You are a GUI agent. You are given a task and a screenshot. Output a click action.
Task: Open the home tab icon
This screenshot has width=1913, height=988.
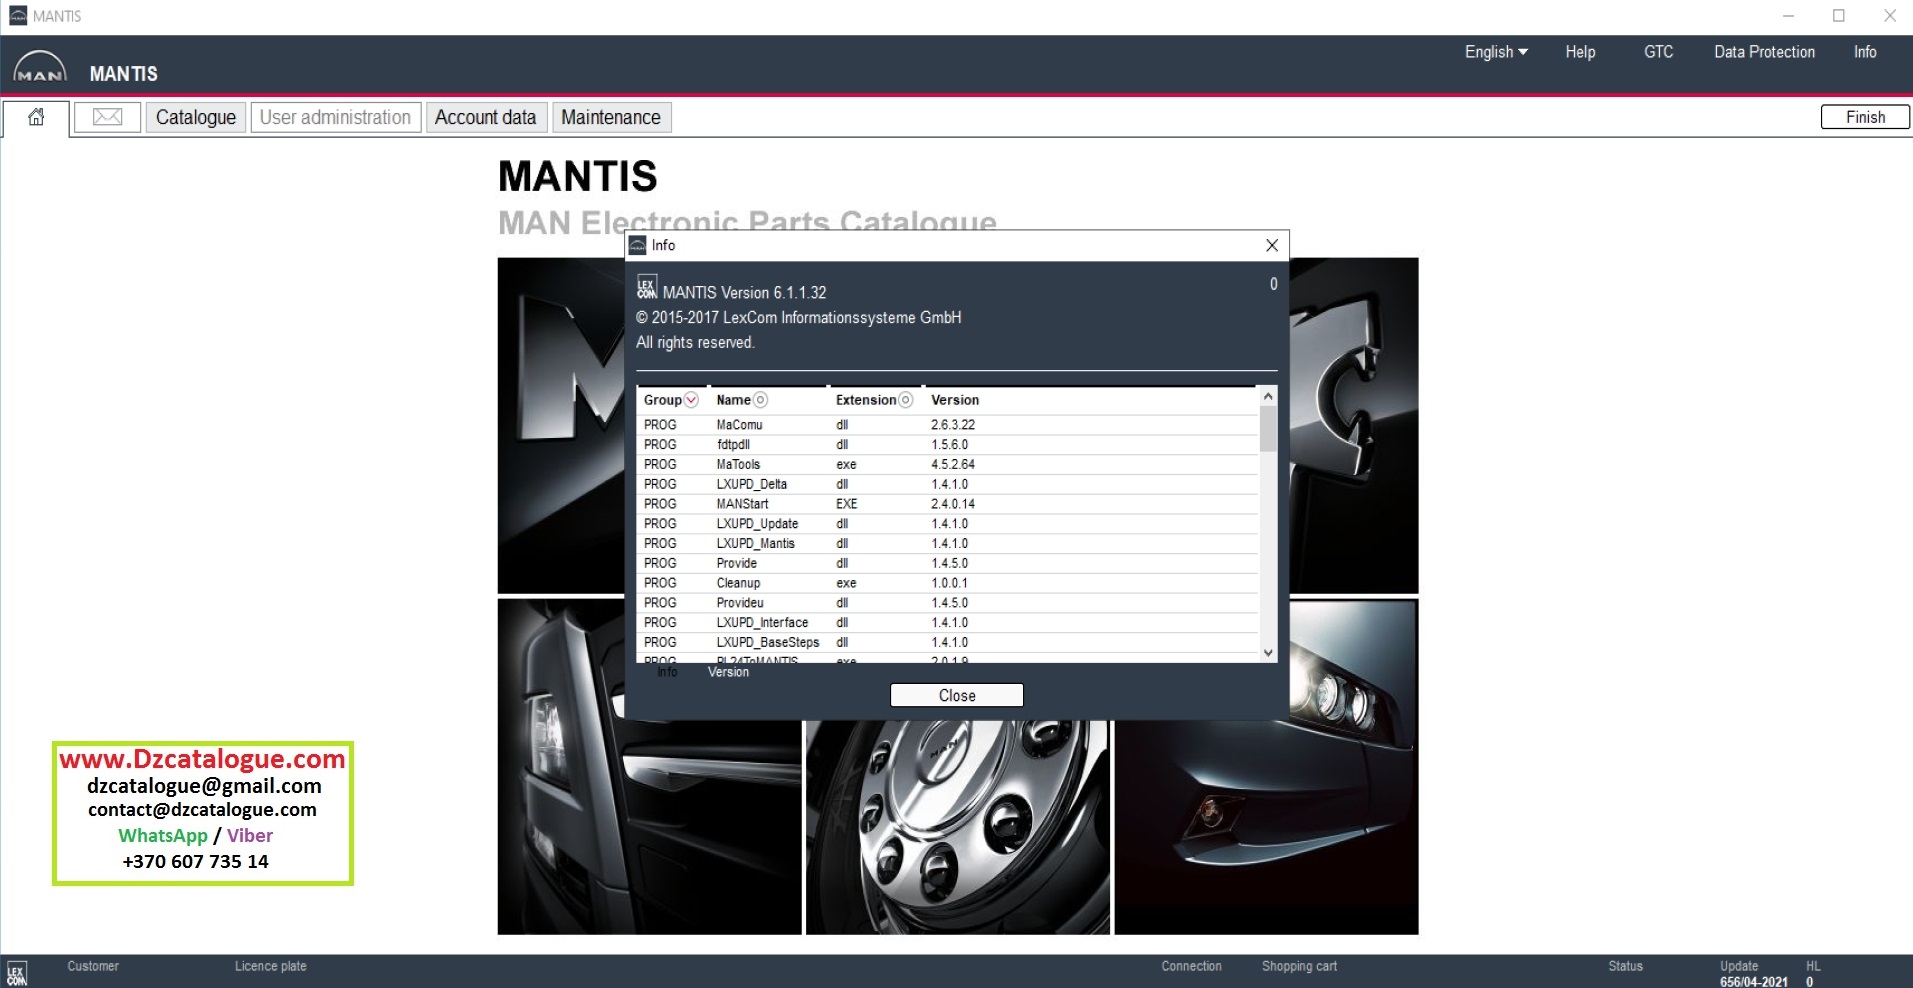(x=36, y=118)
